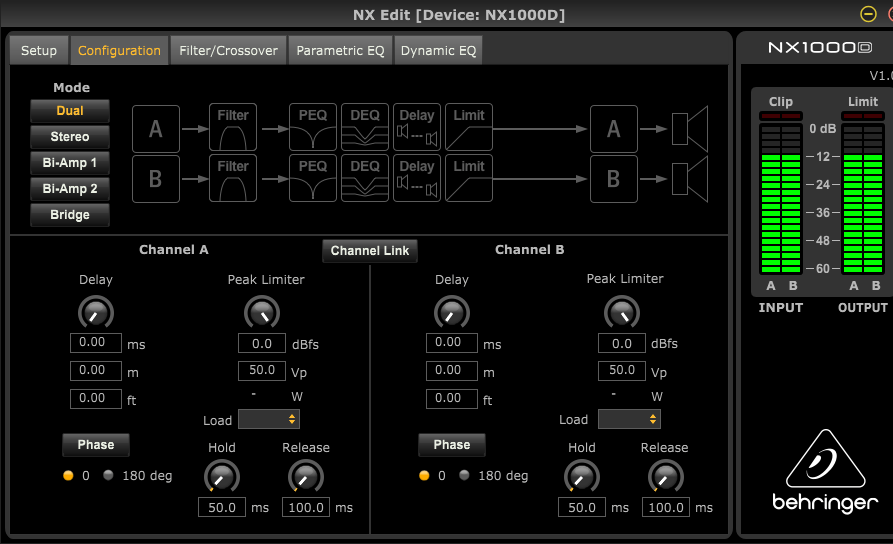Image resolution: width=893 pixels, height=544 pixels.
Task: Select Stereo mode
Action: [70, 137]
